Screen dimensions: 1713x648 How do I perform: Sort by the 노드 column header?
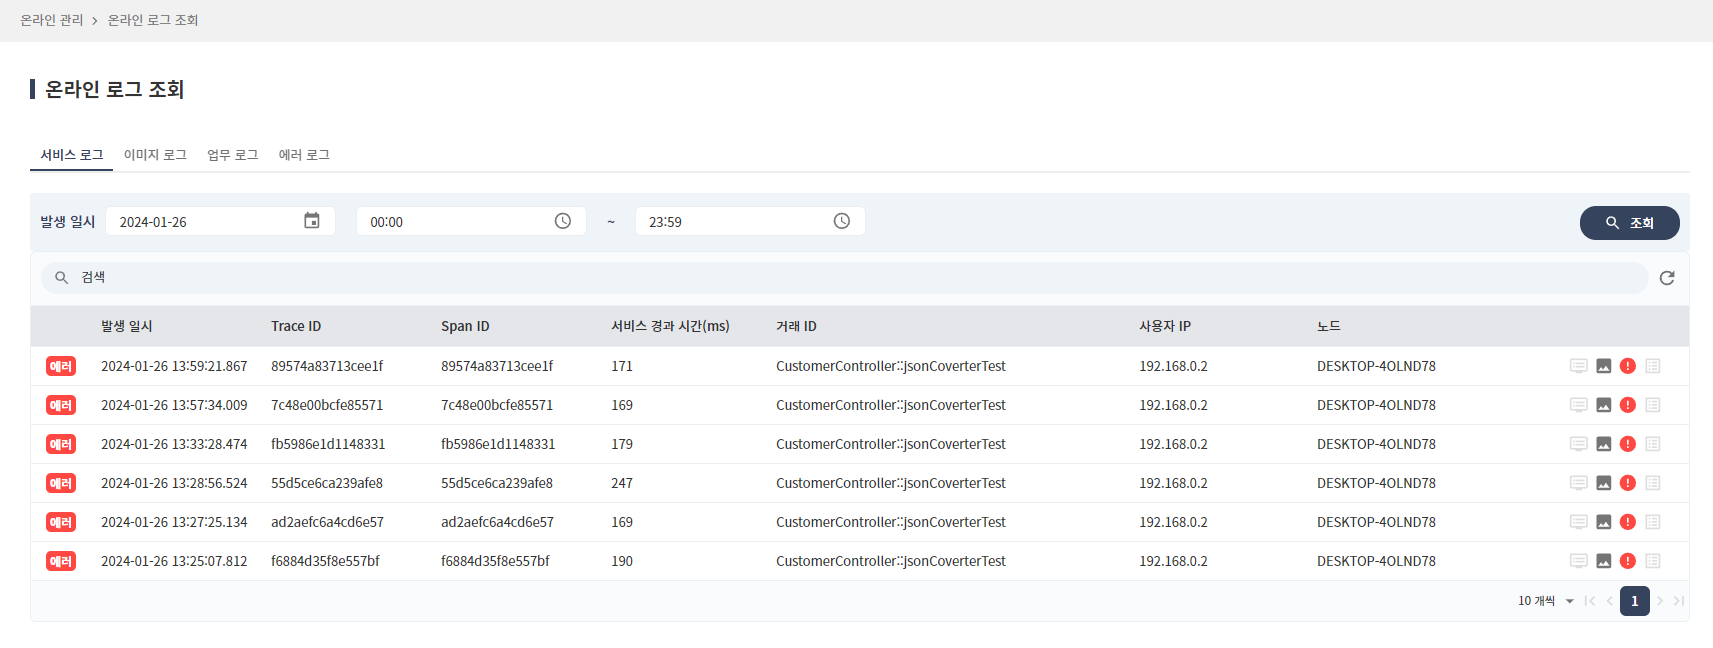point(1328,326)
